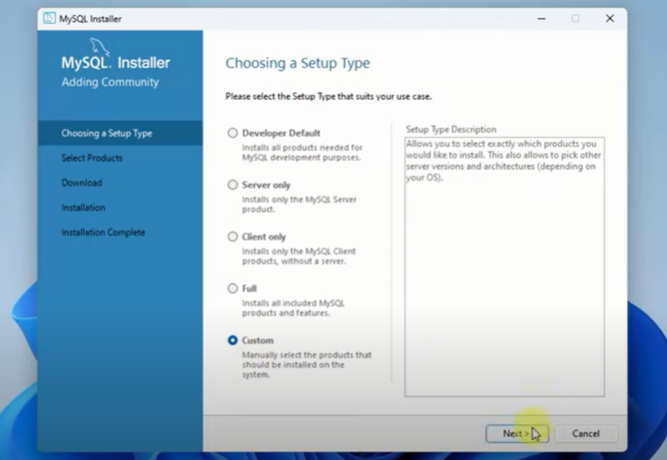Click the 'Server only' label text

[x=266, y=185]
